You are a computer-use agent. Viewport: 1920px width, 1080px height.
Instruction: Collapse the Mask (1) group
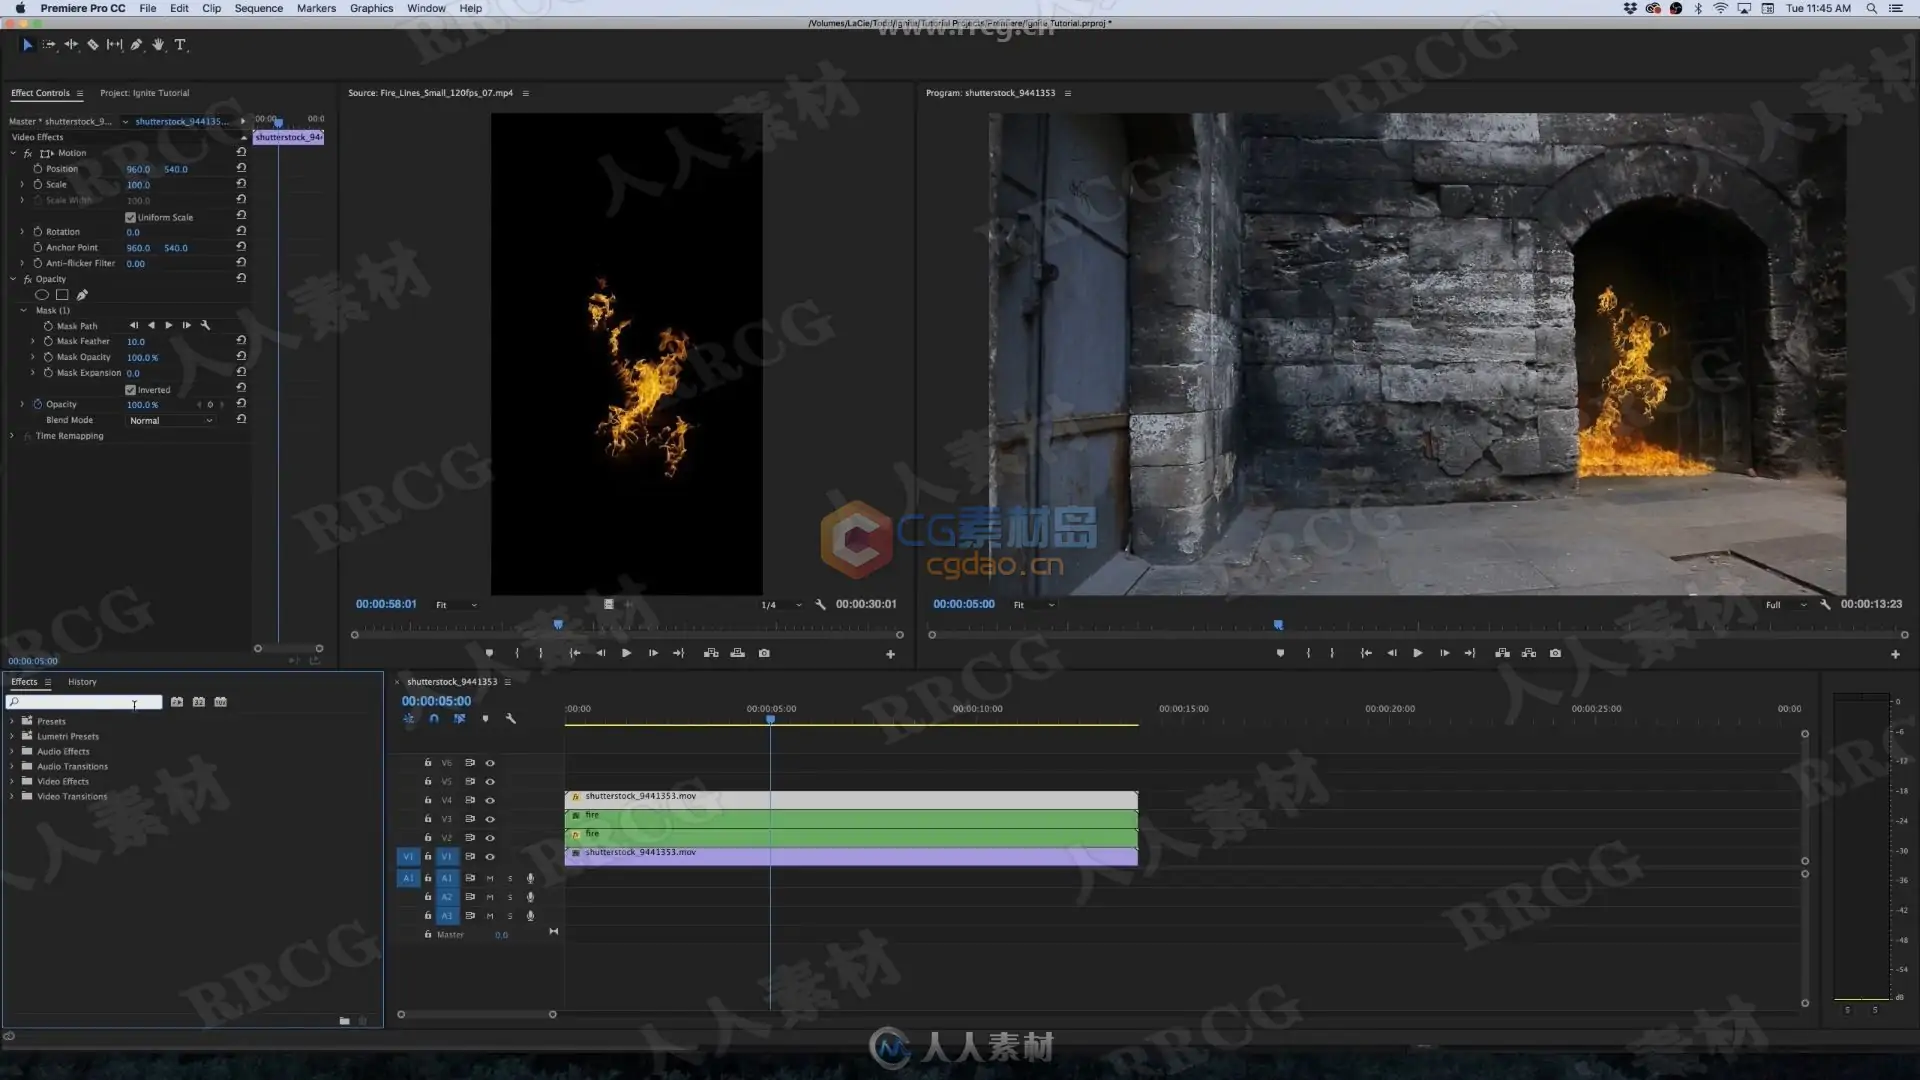point(23,310)
